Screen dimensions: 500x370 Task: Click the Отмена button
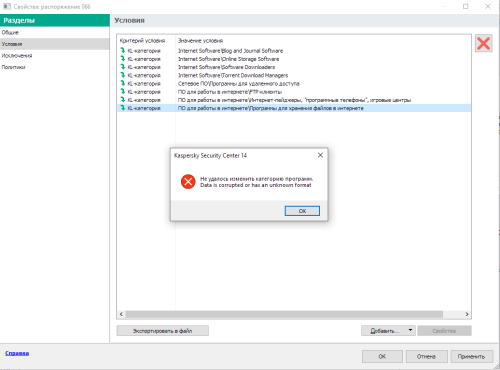pos(426,356)
